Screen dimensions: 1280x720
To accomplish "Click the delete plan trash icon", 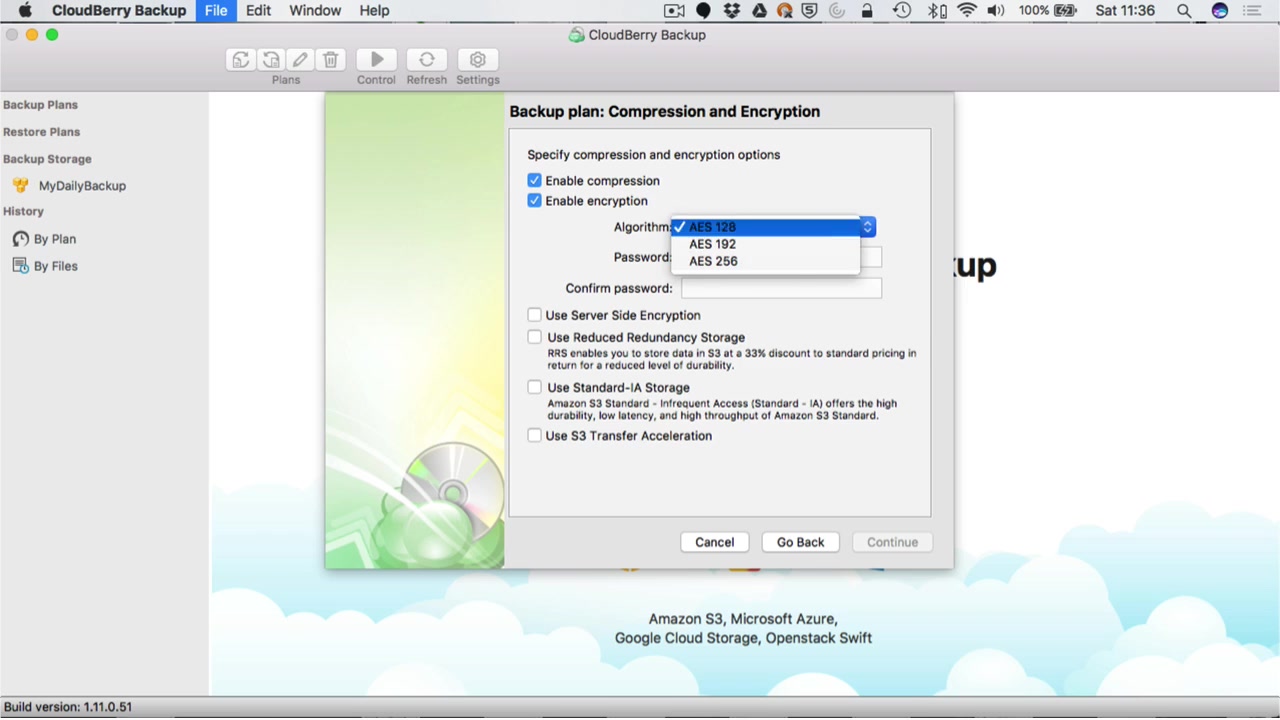I will tap(331, 60).
